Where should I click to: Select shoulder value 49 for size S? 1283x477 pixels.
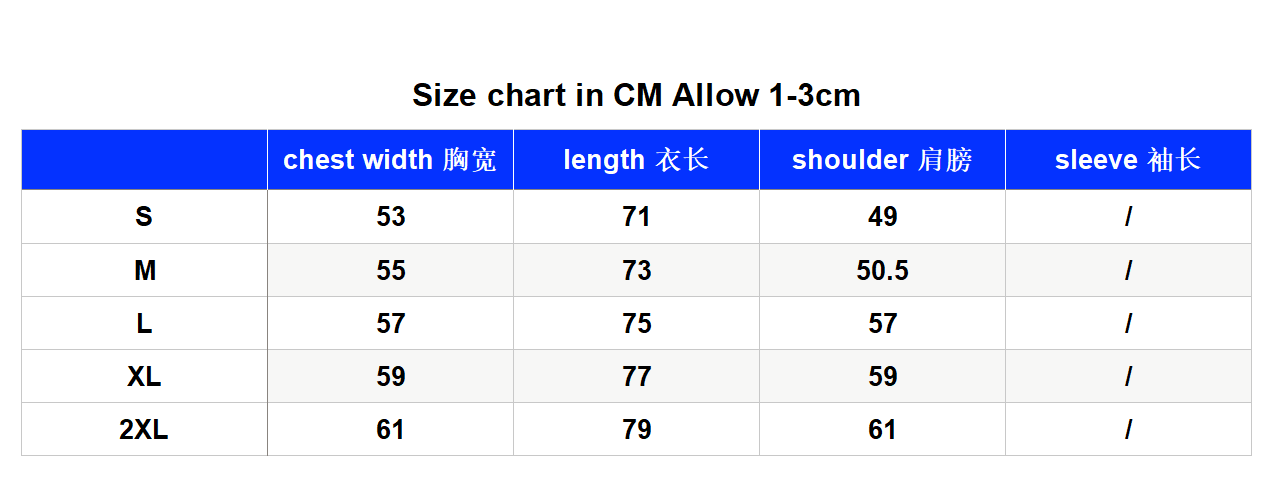point(882,217)
